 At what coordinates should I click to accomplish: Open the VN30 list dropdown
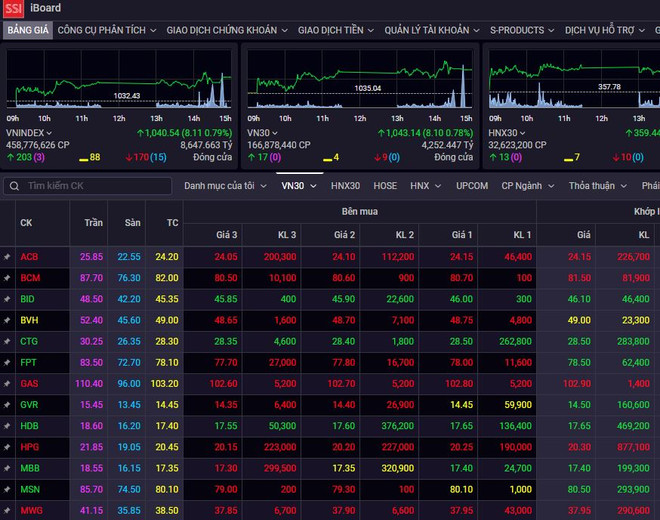pyautogui.click(x=298, y=186)
